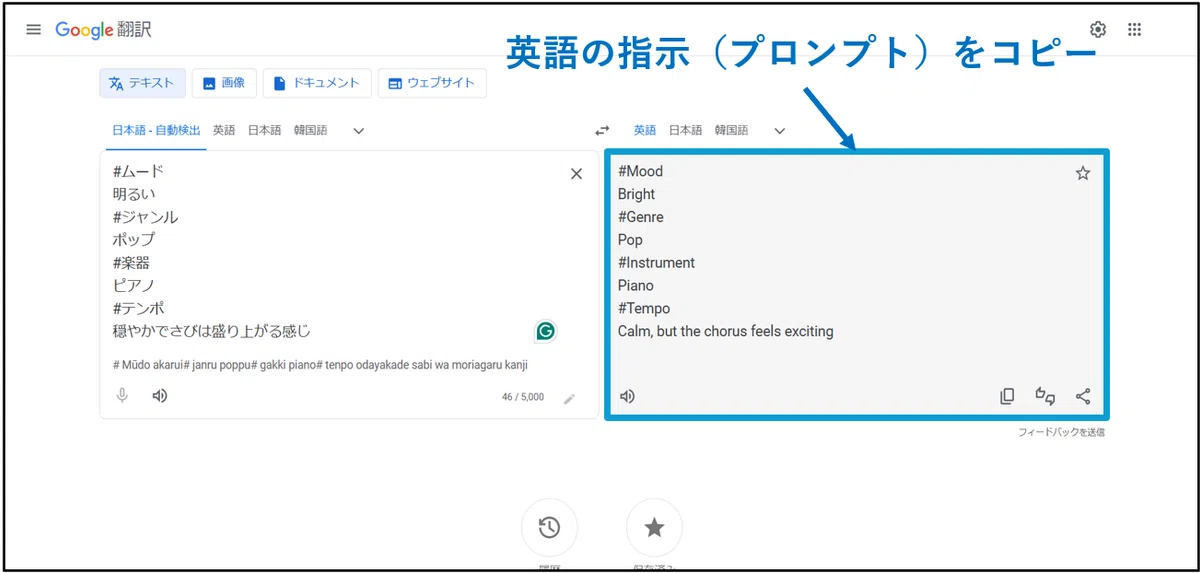
Task: Swap source and target languages
Action: click(602, 130)
